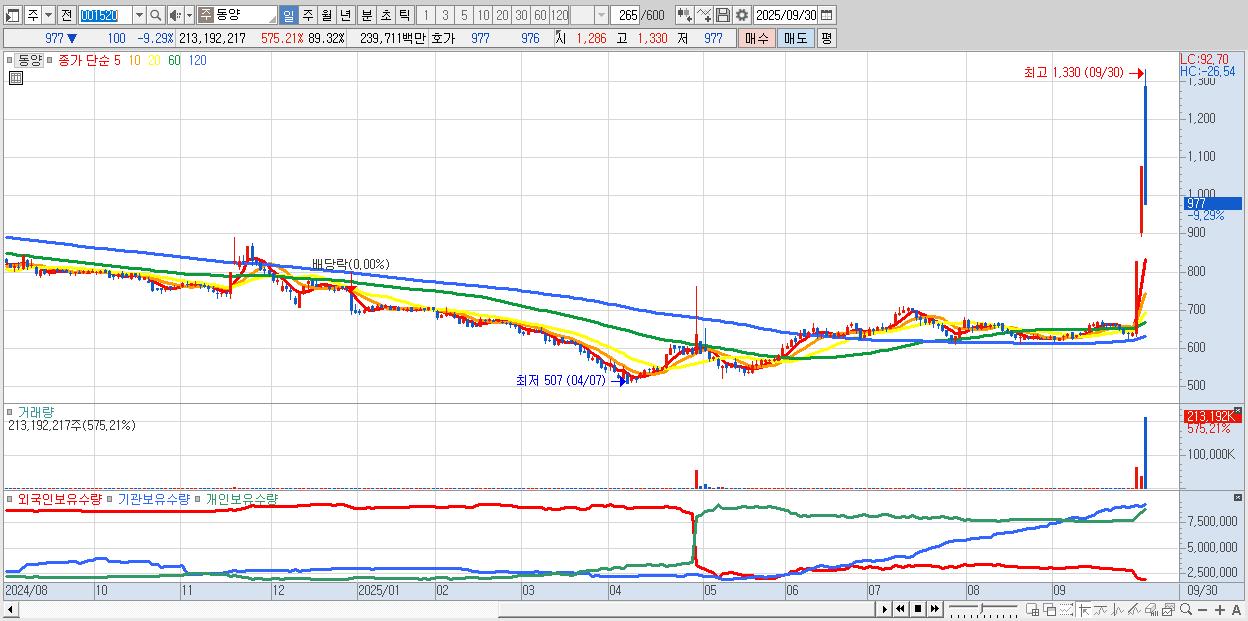
Task: Expand the stock code 001520 dropdown arrow
Action: point(140,15)
